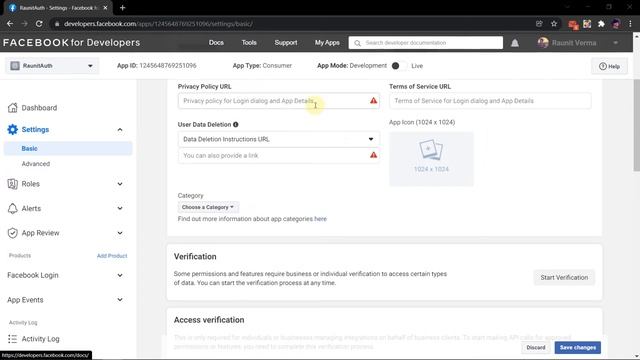Go back with browser back arrow
The width and height of the screenshot is (640, 360).
coord(10,24)
